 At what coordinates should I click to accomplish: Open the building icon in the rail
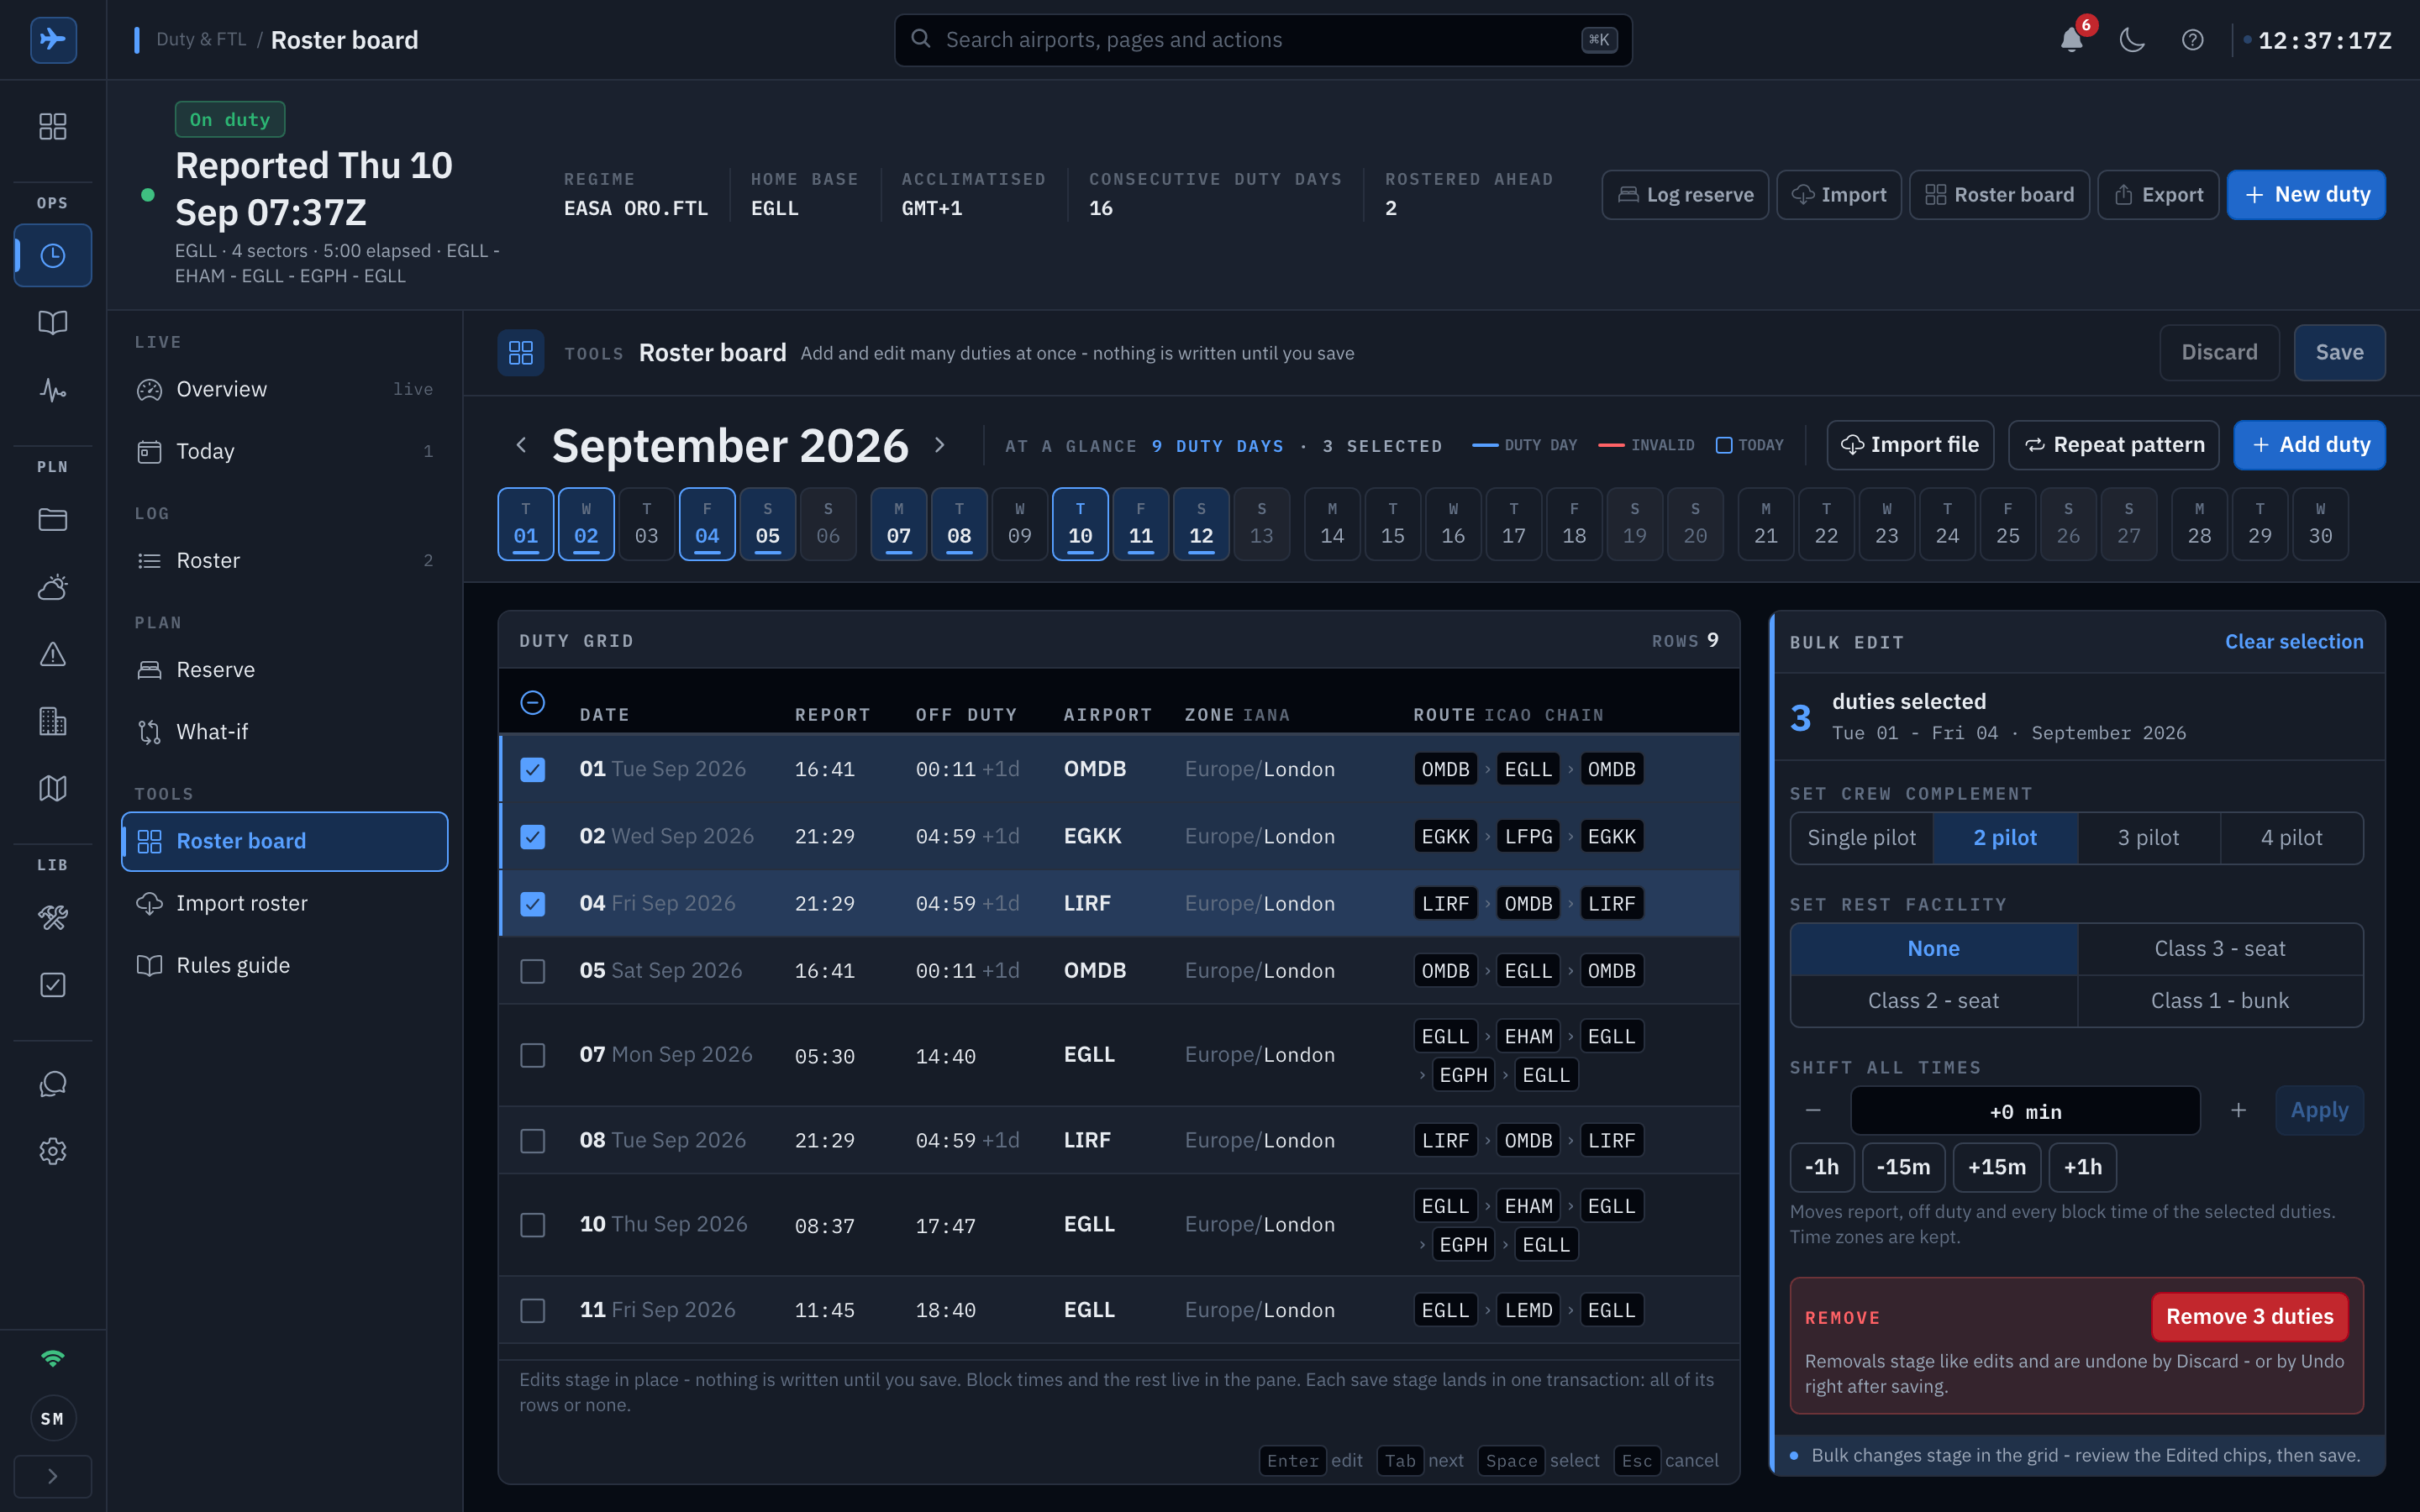tap(53, 721)
